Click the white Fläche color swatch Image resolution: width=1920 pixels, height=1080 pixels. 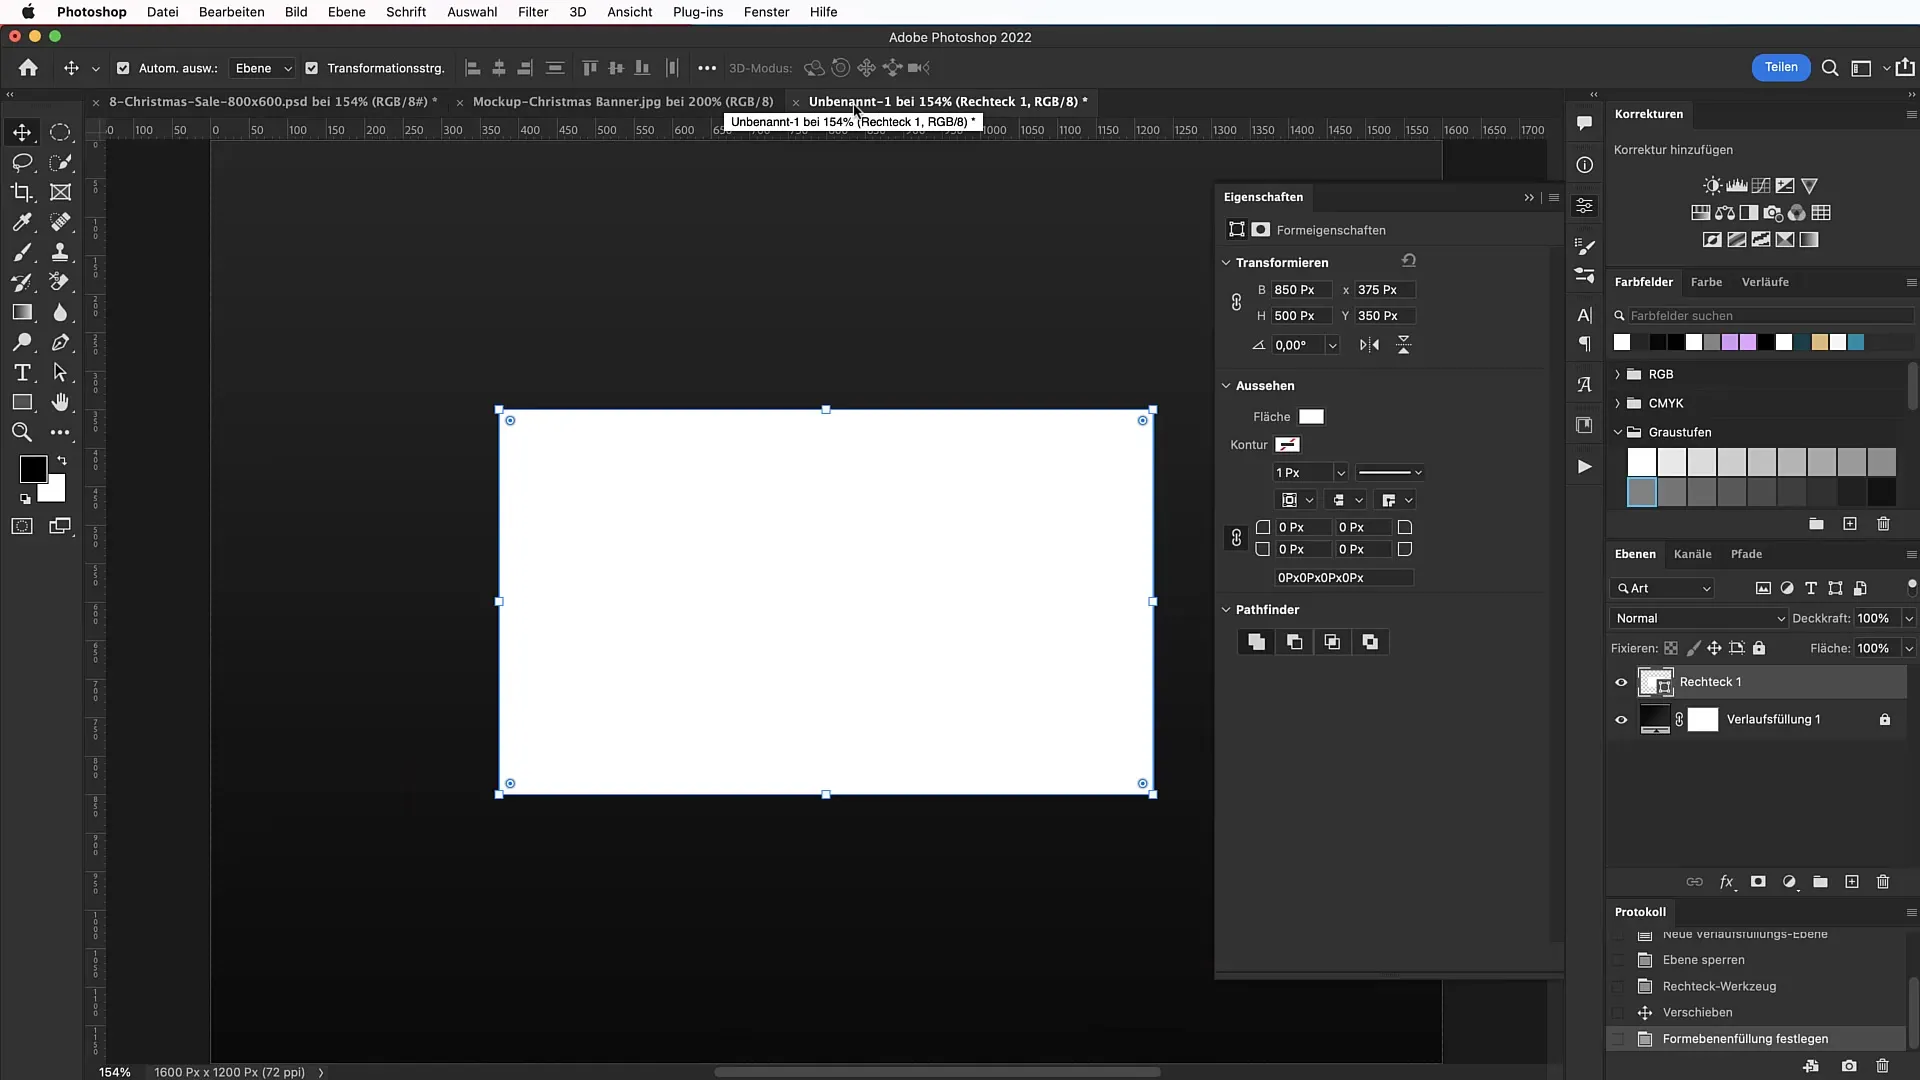(x=1311, y=417)
